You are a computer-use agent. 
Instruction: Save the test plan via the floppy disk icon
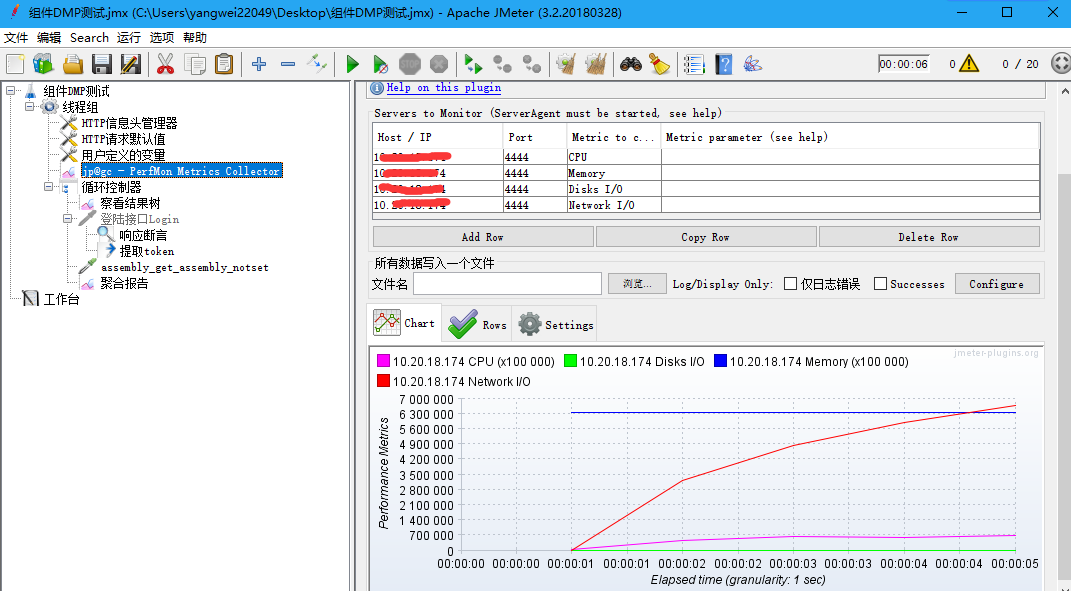[101, 64]
